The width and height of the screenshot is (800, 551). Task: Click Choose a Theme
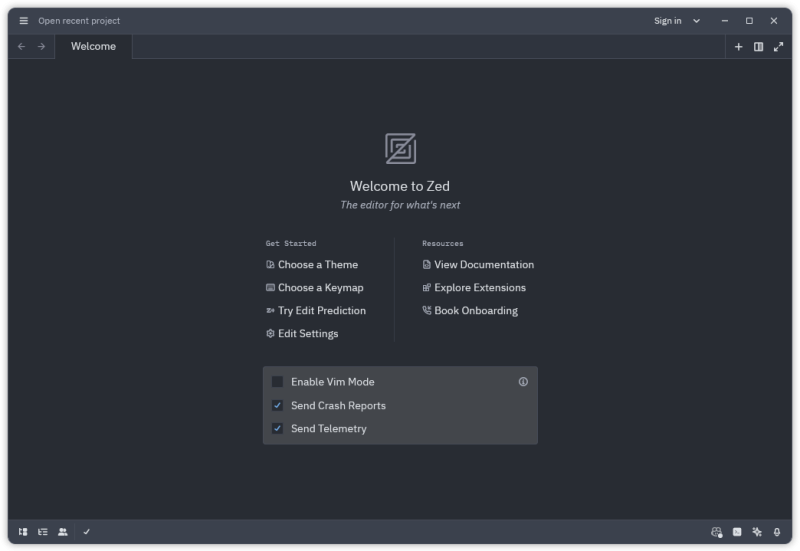point(317,265)
